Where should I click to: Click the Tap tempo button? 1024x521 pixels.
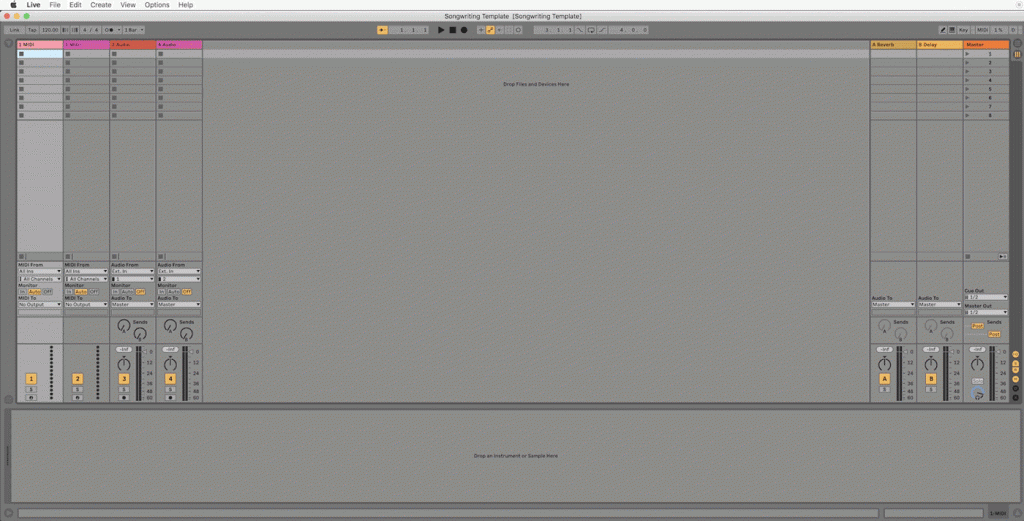pos(32,30)
